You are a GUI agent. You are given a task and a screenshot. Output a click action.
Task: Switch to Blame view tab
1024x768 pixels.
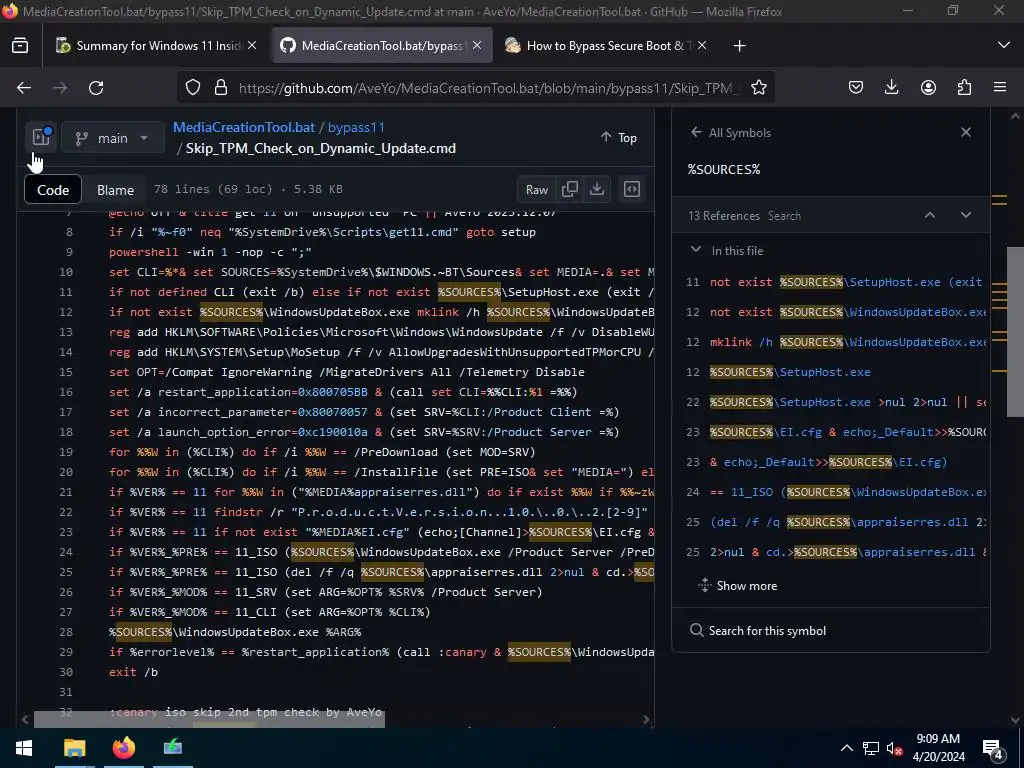tap(116, 190)
